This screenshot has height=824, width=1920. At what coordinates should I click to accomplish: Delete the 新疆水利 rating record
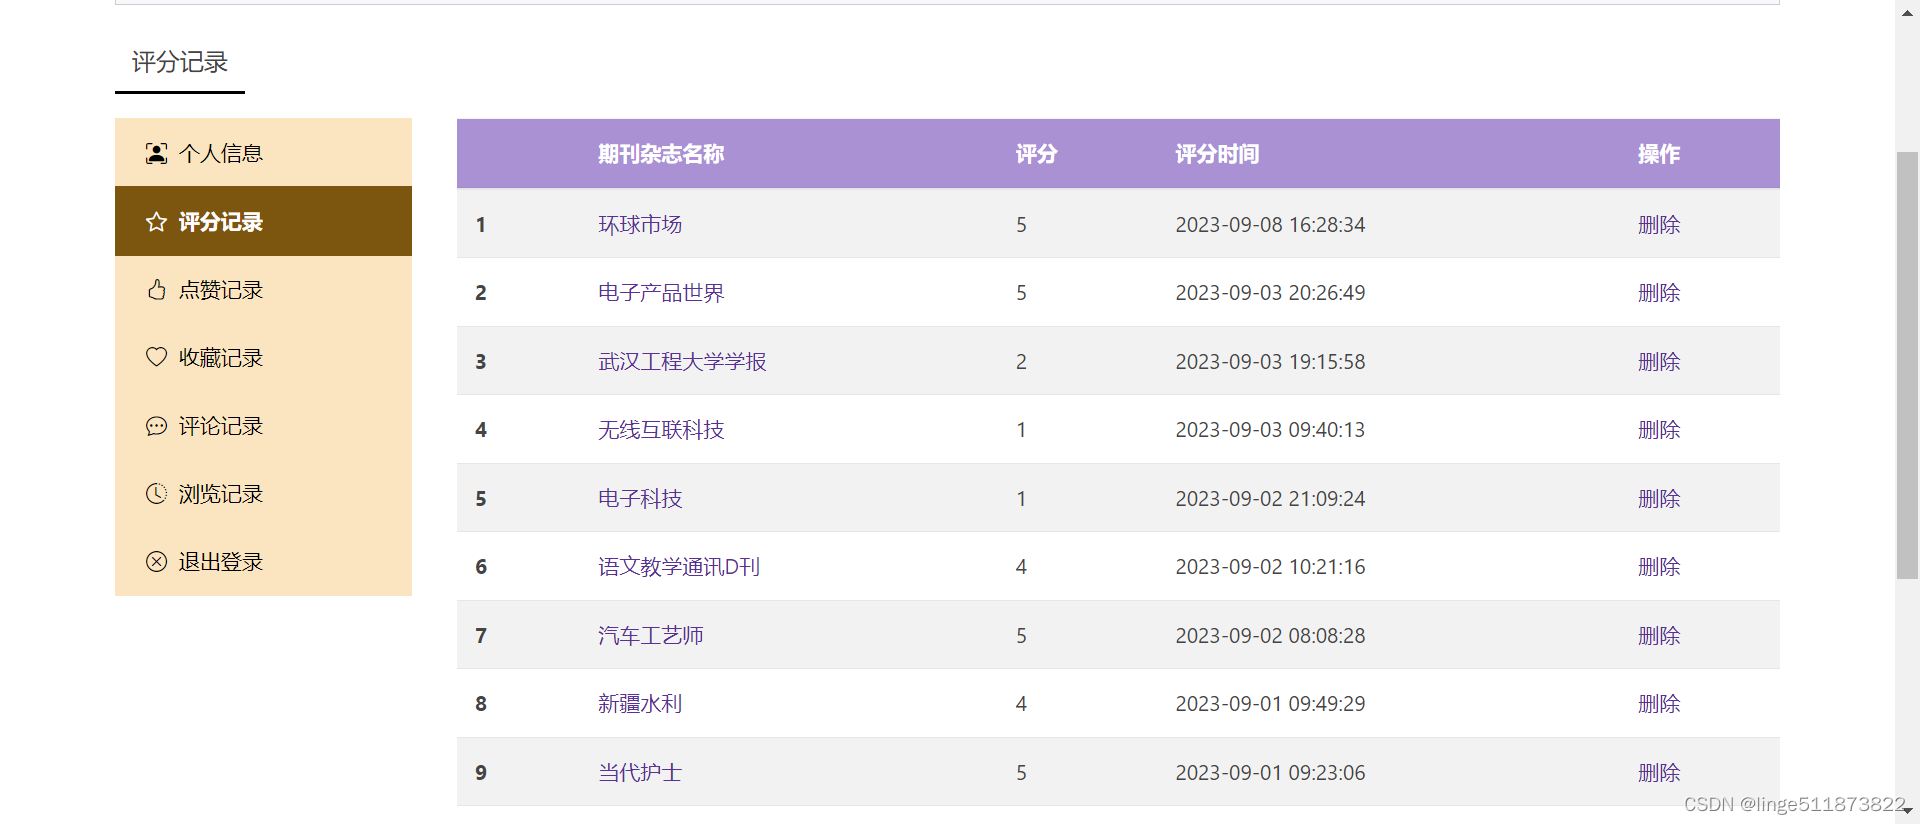pos(1659,704)
